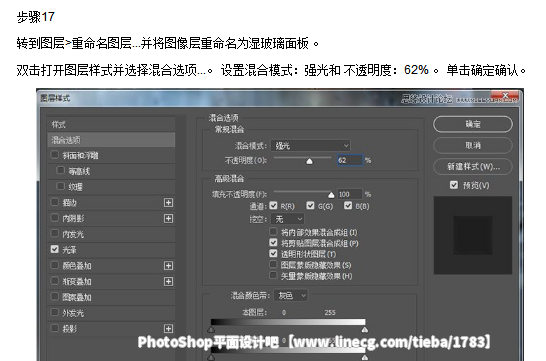
Task: Enable the 等高线 checkbox
Action: pos(61,170)
